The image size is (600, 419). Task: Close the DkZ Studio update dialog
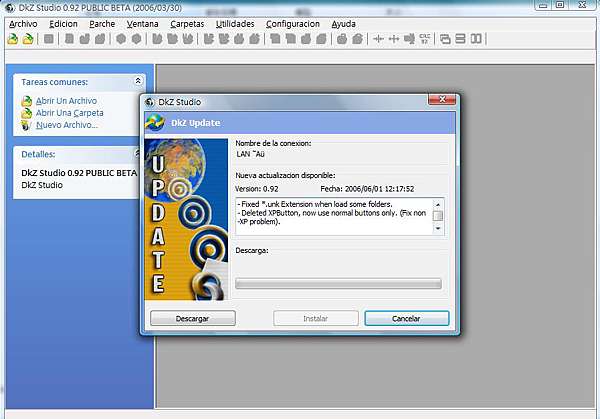[442, 99]
